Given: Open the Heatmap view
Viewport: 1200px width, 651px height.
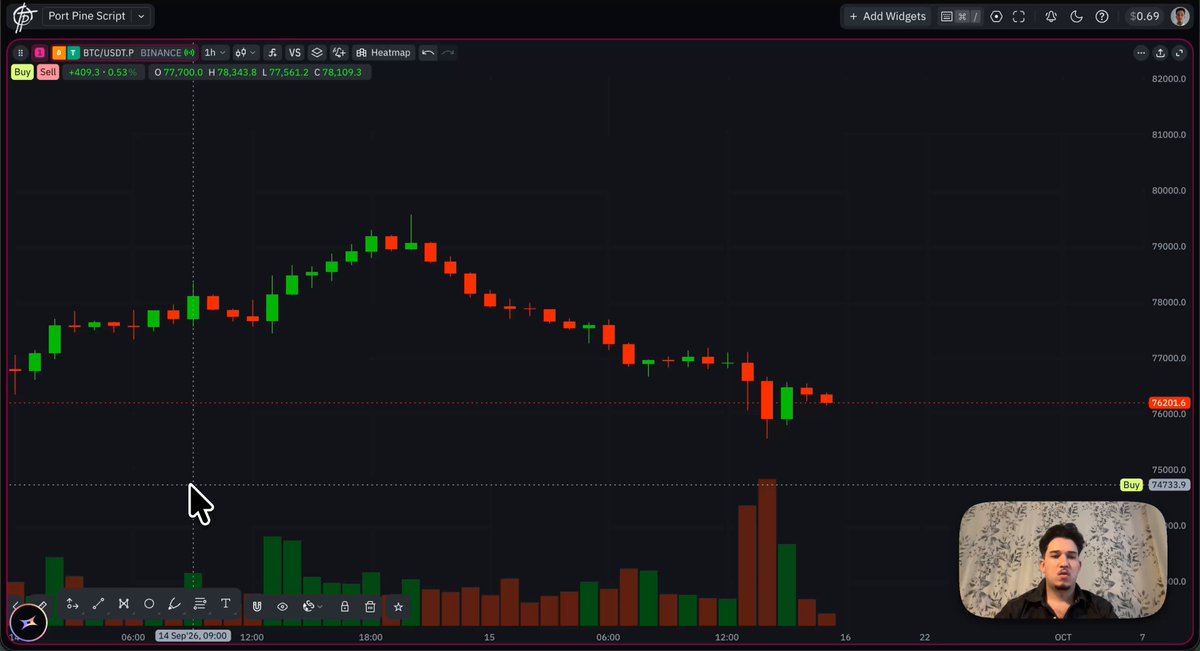Looking at the screenshot, I should click(383, 52).
